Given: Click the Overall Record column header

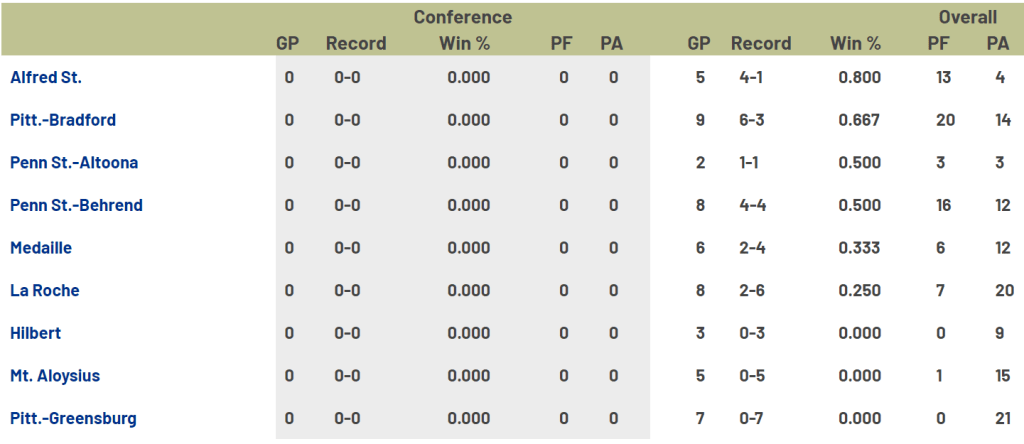Looking at the screenshot, I should (x=761, y=43).
